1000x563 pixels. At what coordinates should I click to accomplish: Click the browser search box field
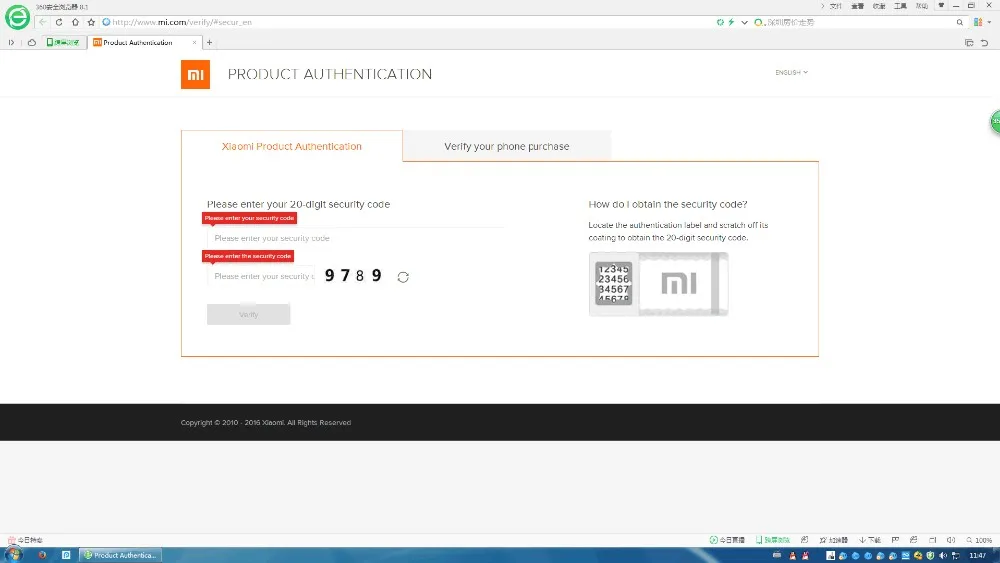858,22
